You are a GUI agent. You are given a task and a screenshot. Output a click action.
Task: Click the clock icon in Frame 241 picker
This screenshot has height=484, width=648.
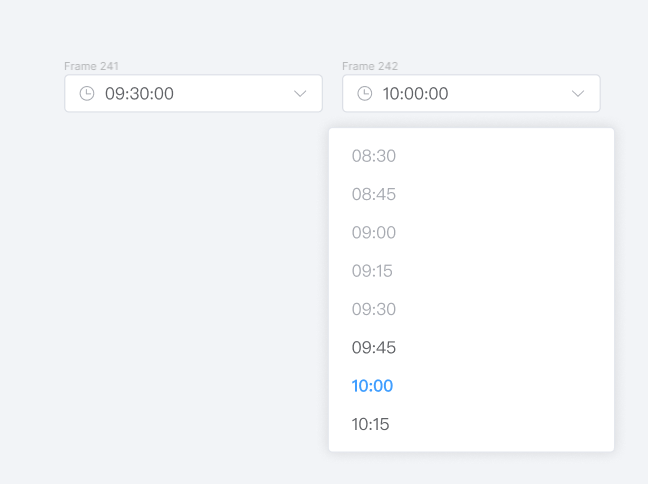87,94
